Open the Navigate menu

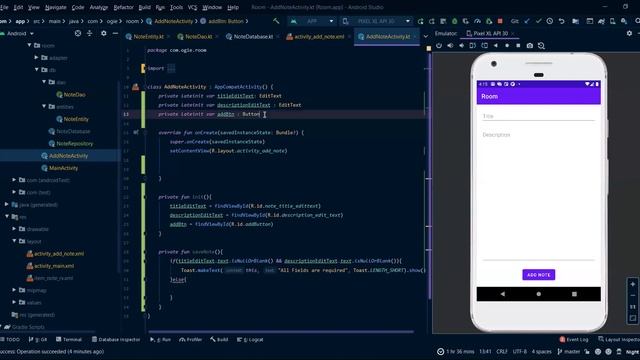[x=56, y=7]
